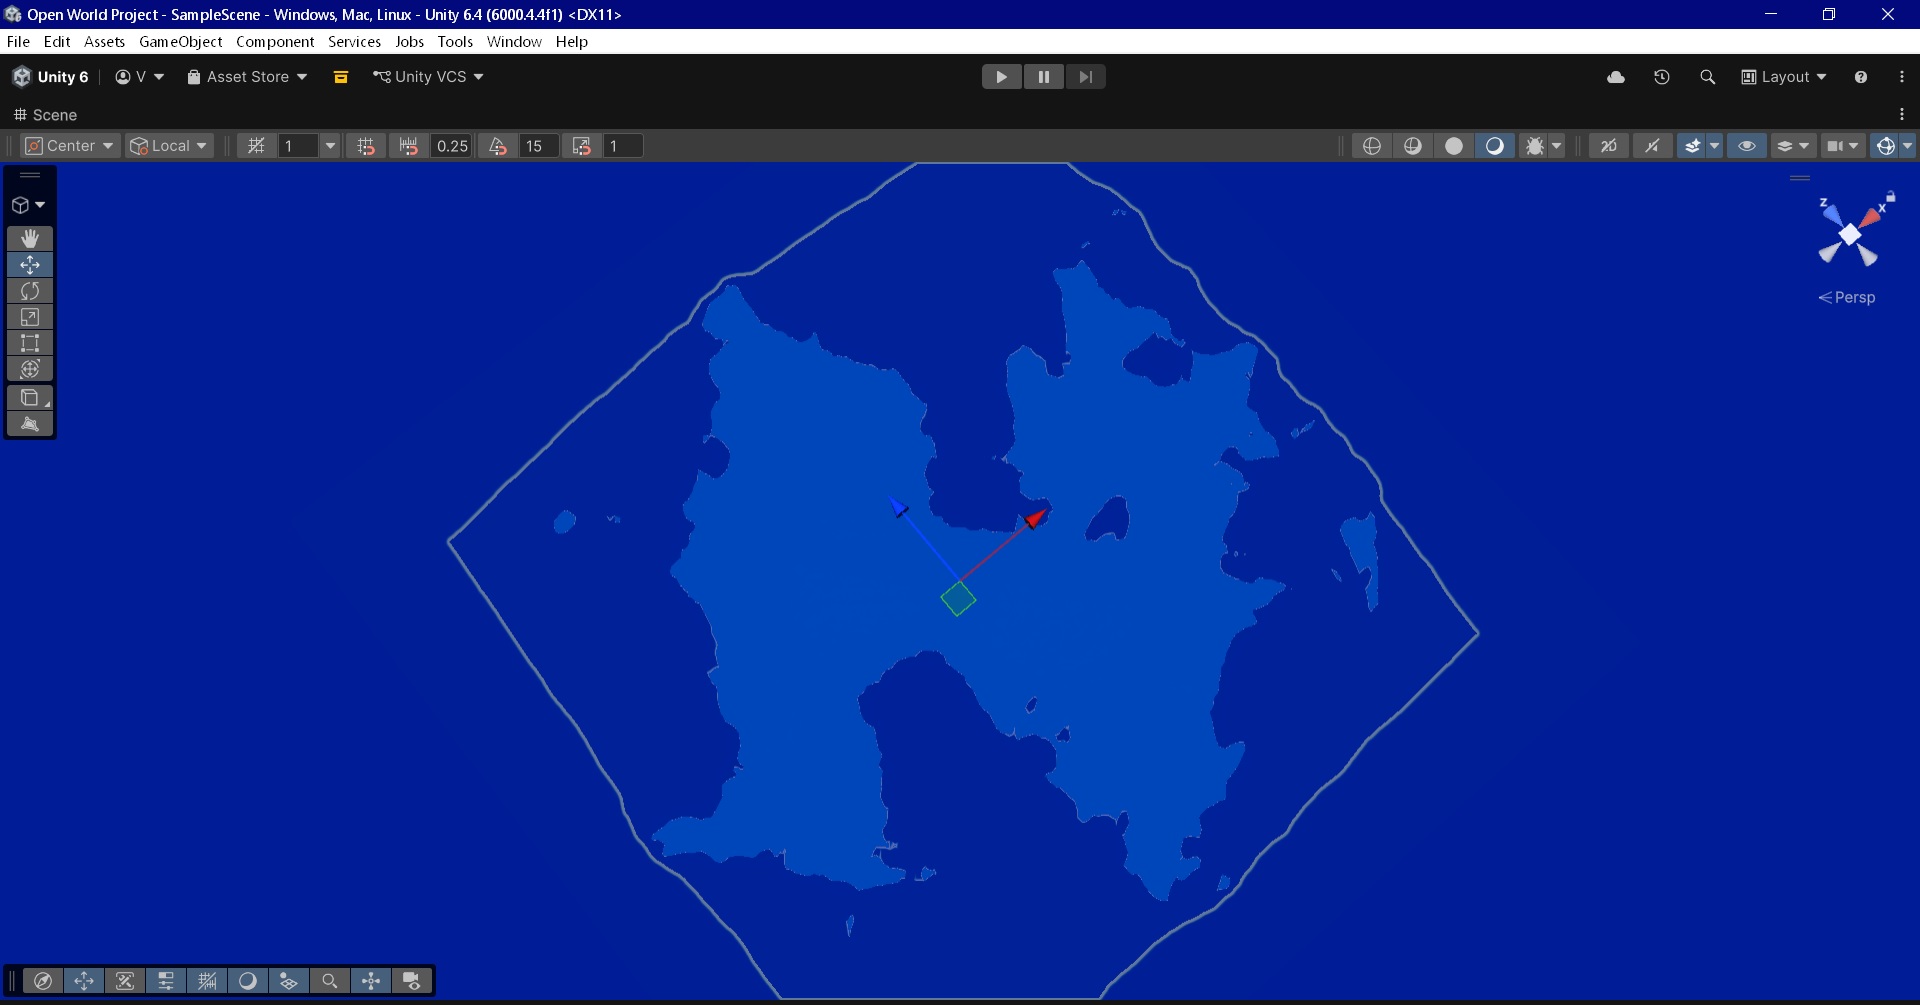1920x1005 pixels.
Task: Select the Rotate tool
Action: (30, 291)
